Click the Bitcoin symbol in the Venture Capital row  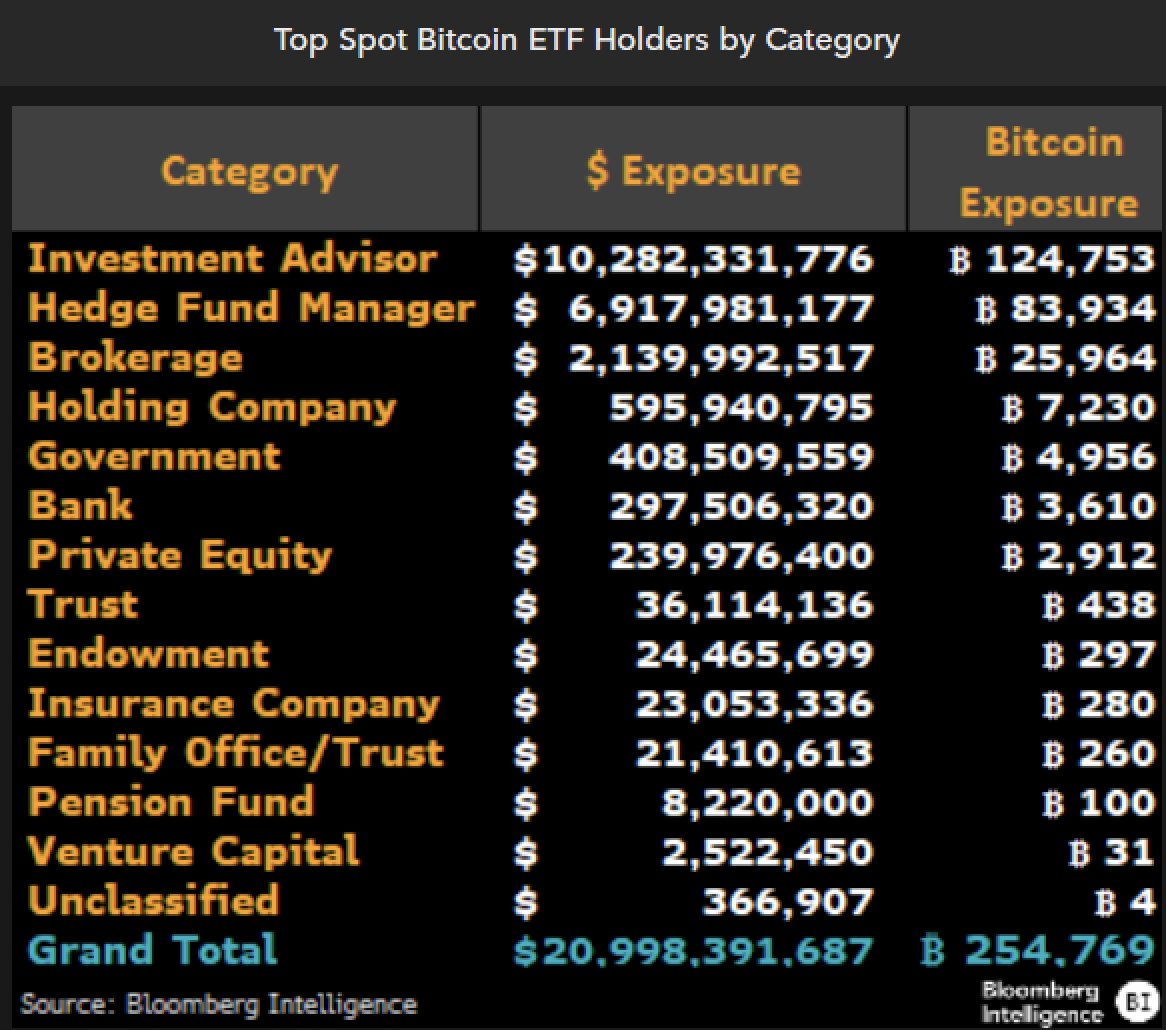pos(1078,852)
